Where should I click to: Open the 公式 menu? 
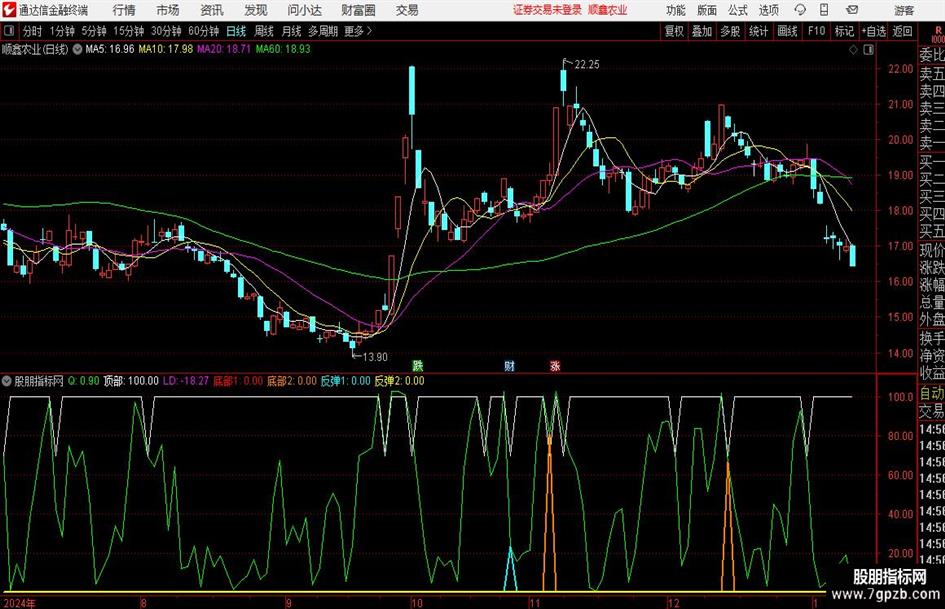click(738, 10)
